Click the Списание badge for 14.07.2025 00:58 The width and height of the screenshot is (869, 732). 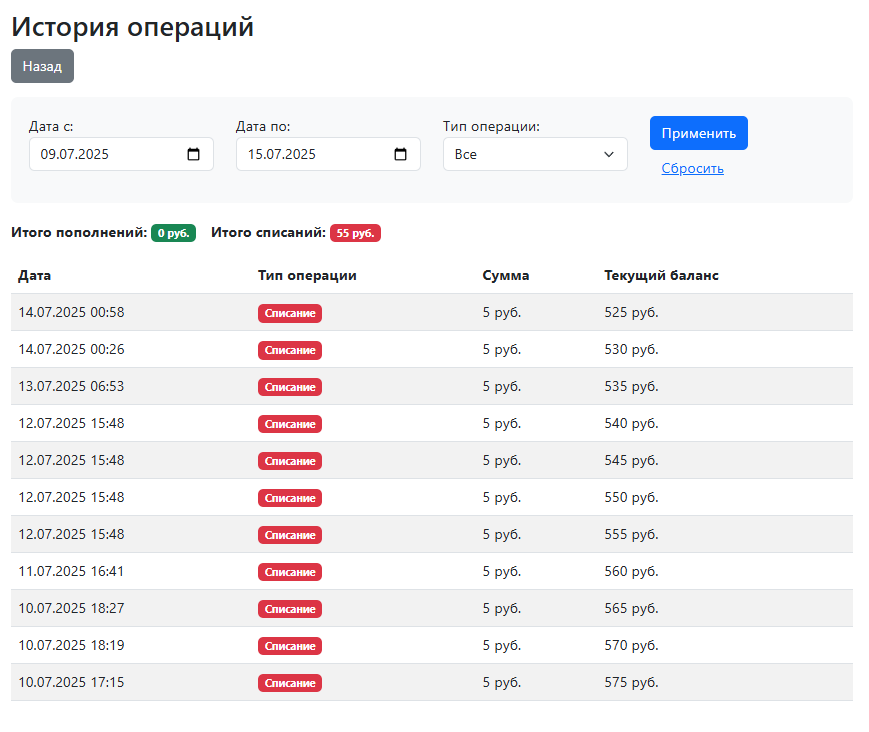[290, 313]
